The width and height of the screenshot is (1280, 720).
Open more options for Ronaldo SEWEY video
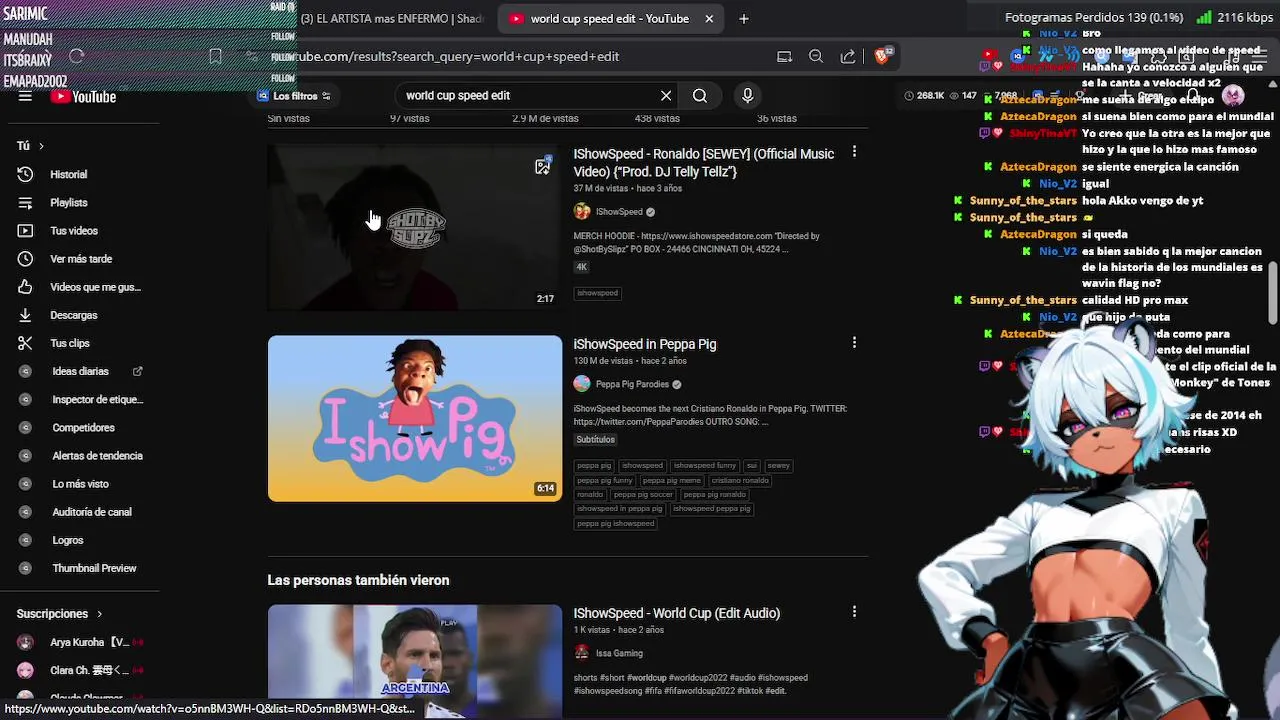click(854, 152)
